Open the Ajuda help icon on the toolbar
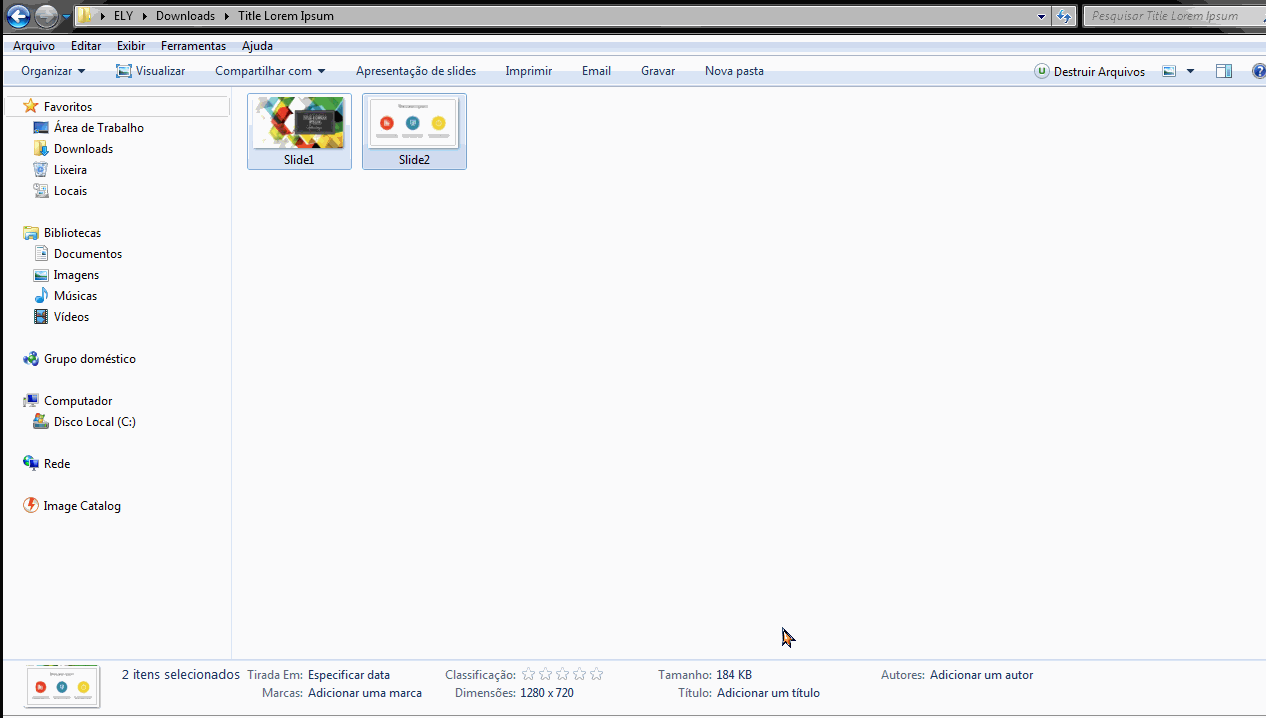This screenshot has width=1266, height=718. point(1259,71)
